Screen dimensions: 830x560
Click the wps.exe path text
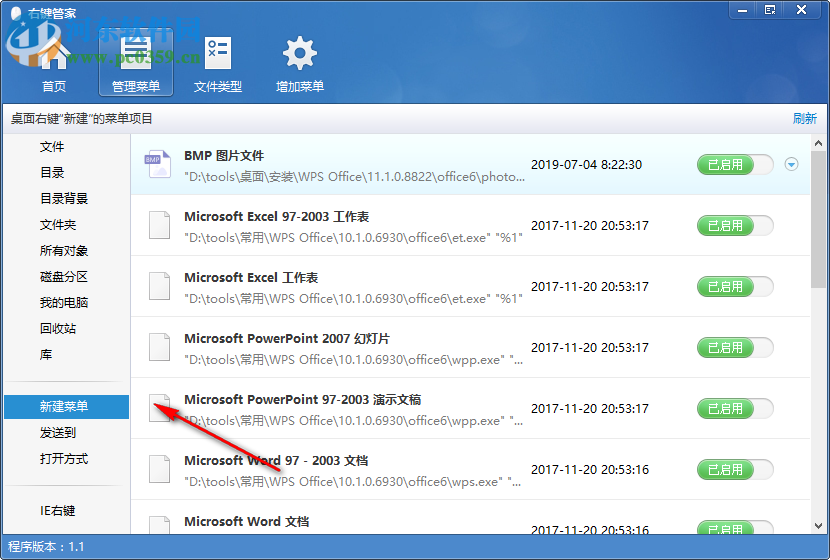tap(353, 482)
